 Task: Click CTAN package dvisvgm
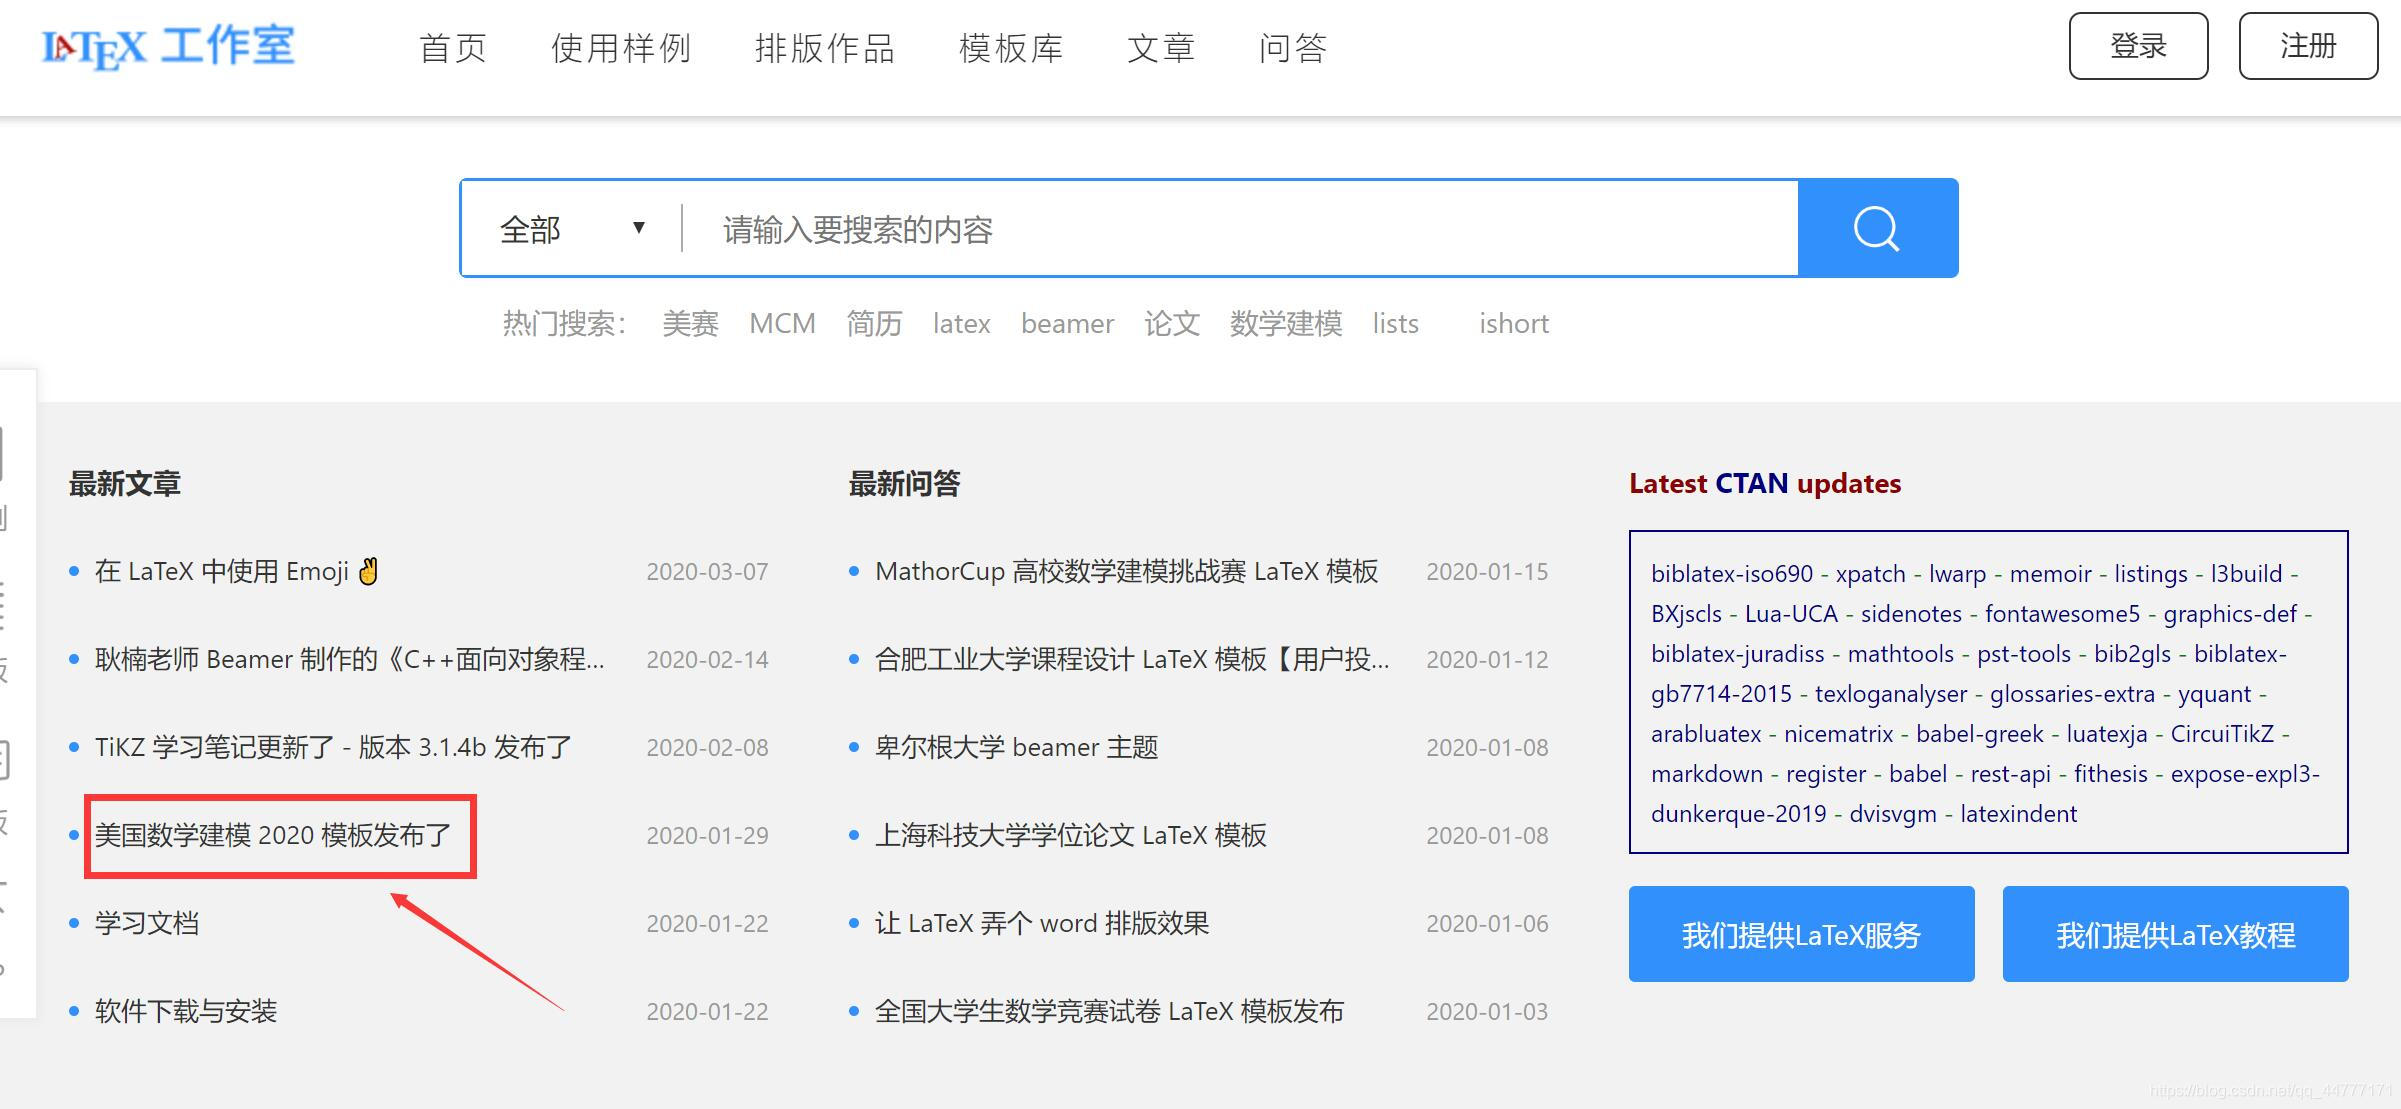point(1892,814)
